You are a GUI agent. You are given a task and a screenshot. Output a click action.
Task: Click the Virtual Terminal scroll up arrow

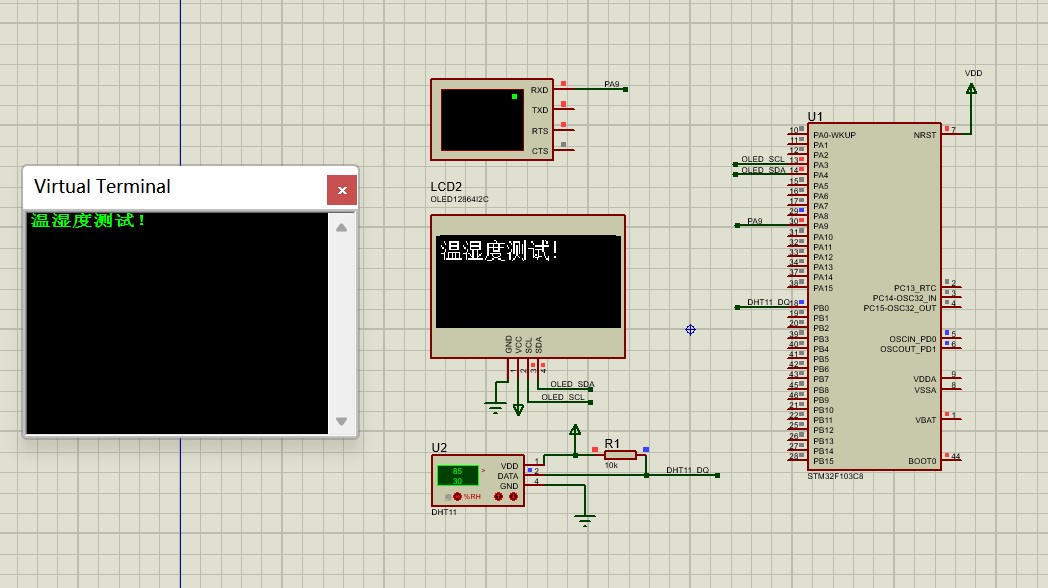(x=341, y=228)
